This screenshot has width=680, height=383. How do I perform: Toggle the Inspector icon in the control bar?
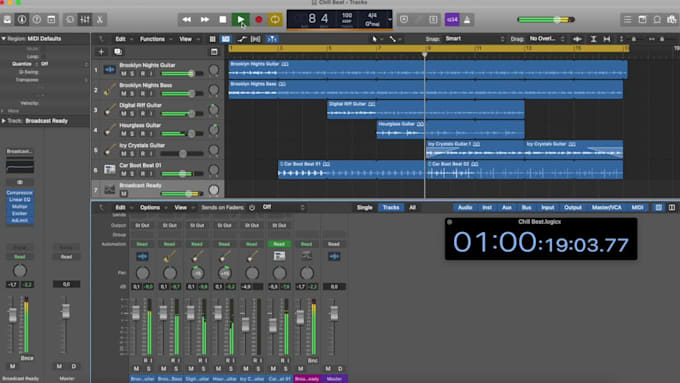22,20
